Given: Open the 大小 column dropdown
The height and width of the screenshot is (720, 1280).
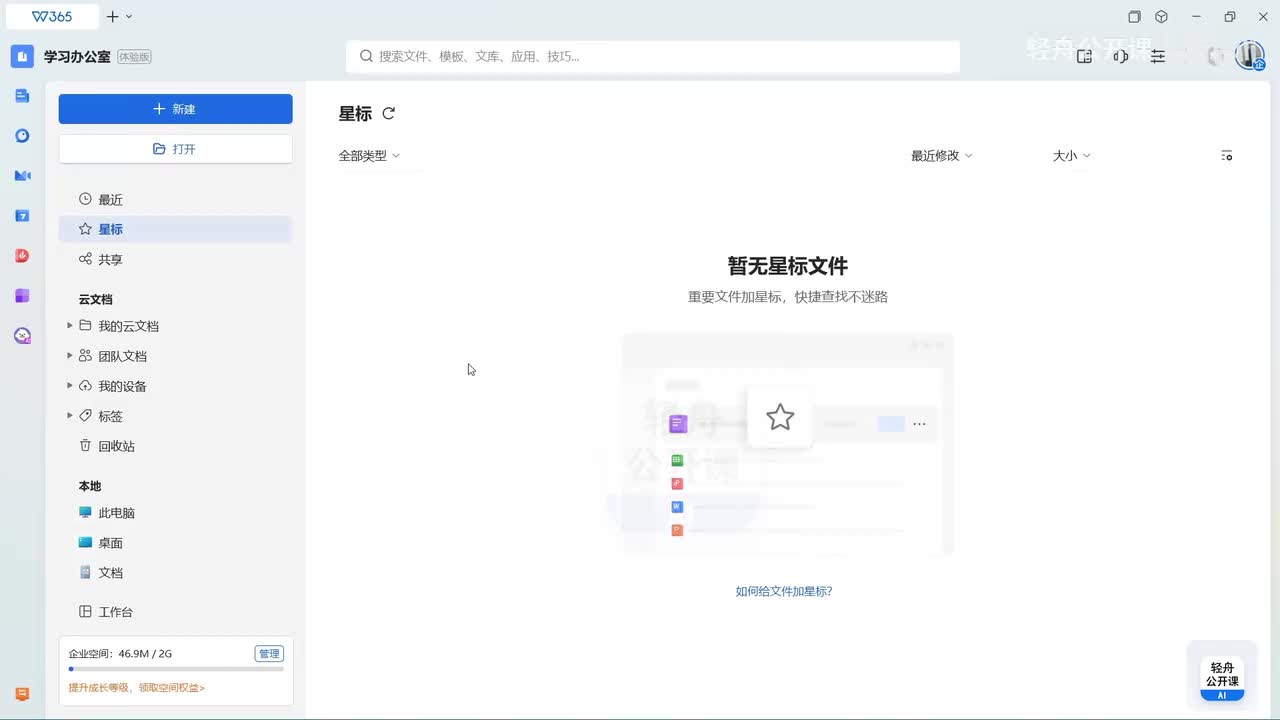Looking at the screenshot, I should coord(1072,156).
